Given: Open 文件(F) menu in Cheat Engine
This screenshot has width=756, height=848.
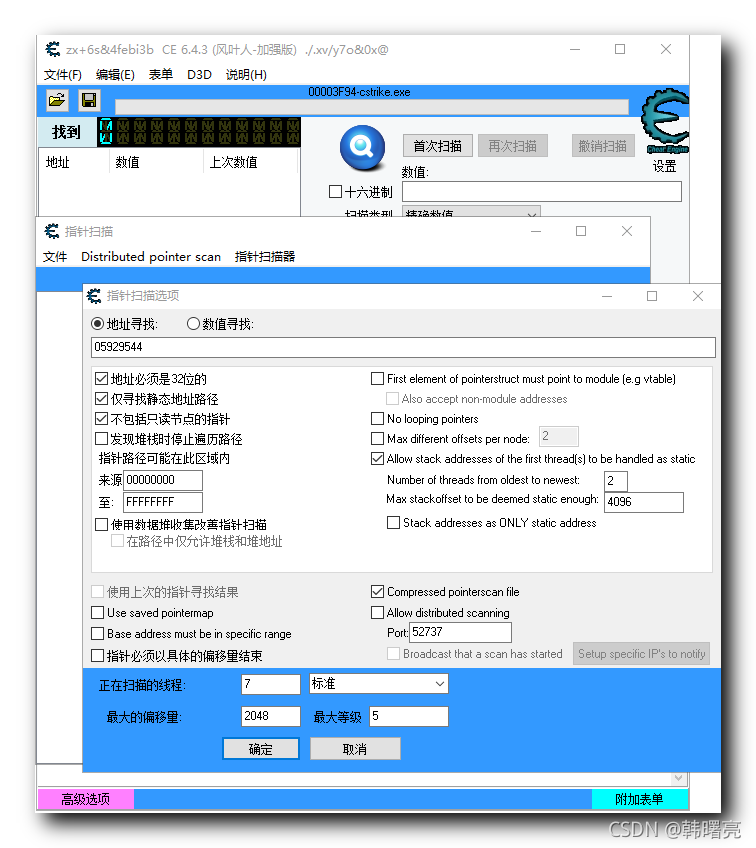Looking at the screenshot, I should [x=63, y=75].
